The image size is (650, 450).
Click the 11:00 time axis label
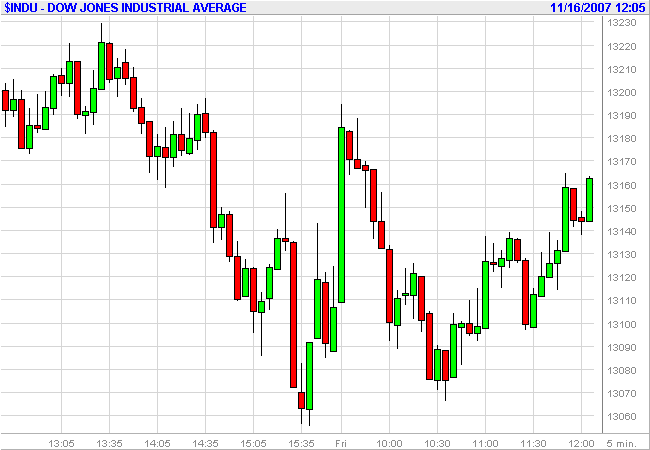pos(485,444)
